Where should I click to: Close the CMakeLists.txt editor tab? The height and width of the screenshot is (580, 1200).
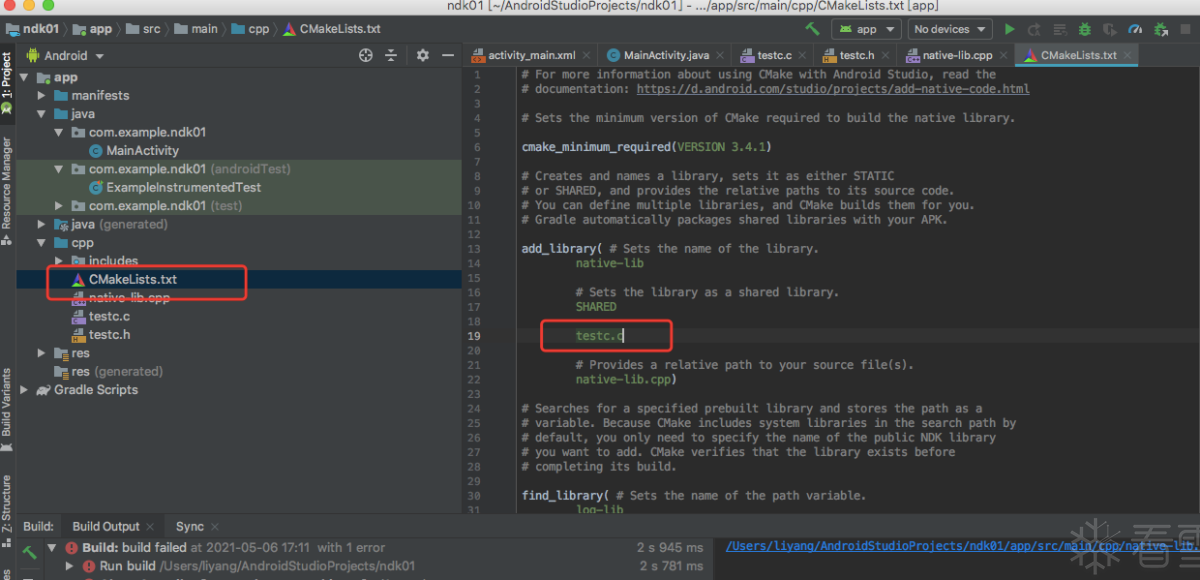pos(1127,56)
